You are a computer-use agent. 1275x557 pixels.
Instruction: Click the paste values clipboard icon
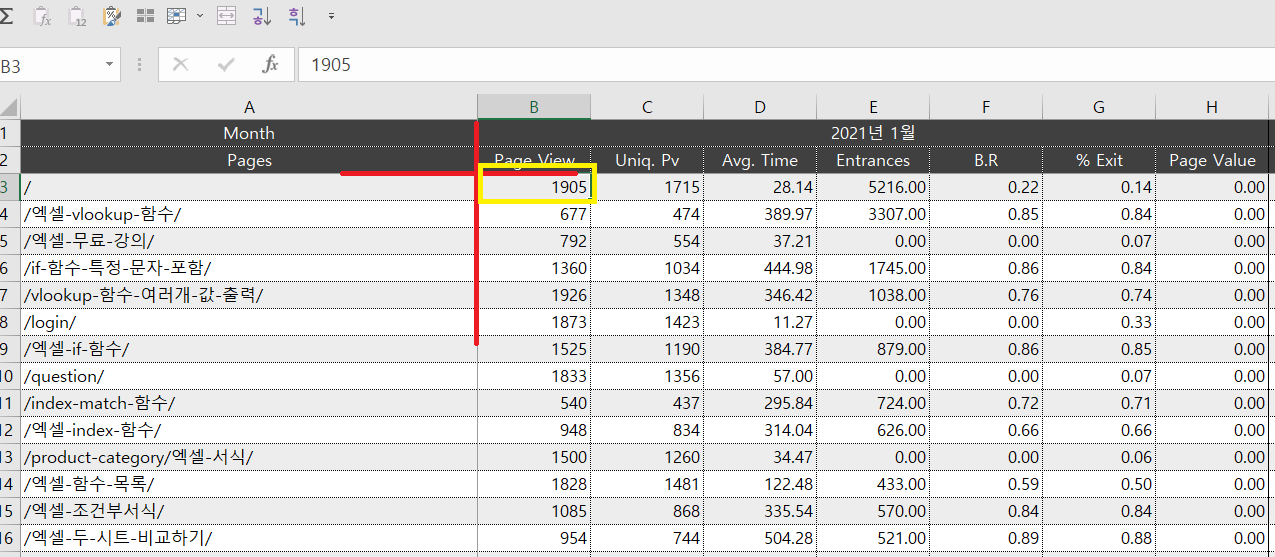(x=77, y=16)
